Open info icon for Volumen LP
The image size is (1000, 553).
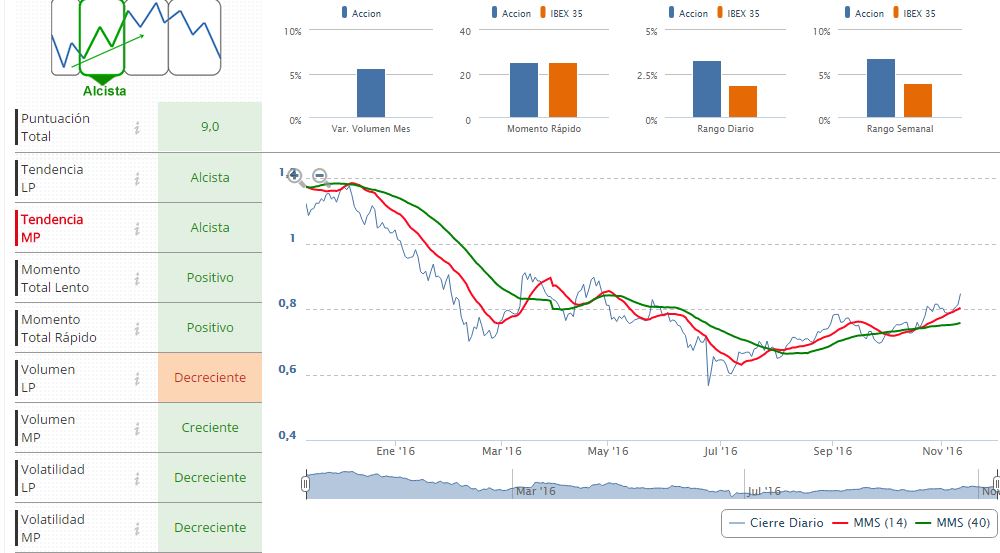[137, 378]
